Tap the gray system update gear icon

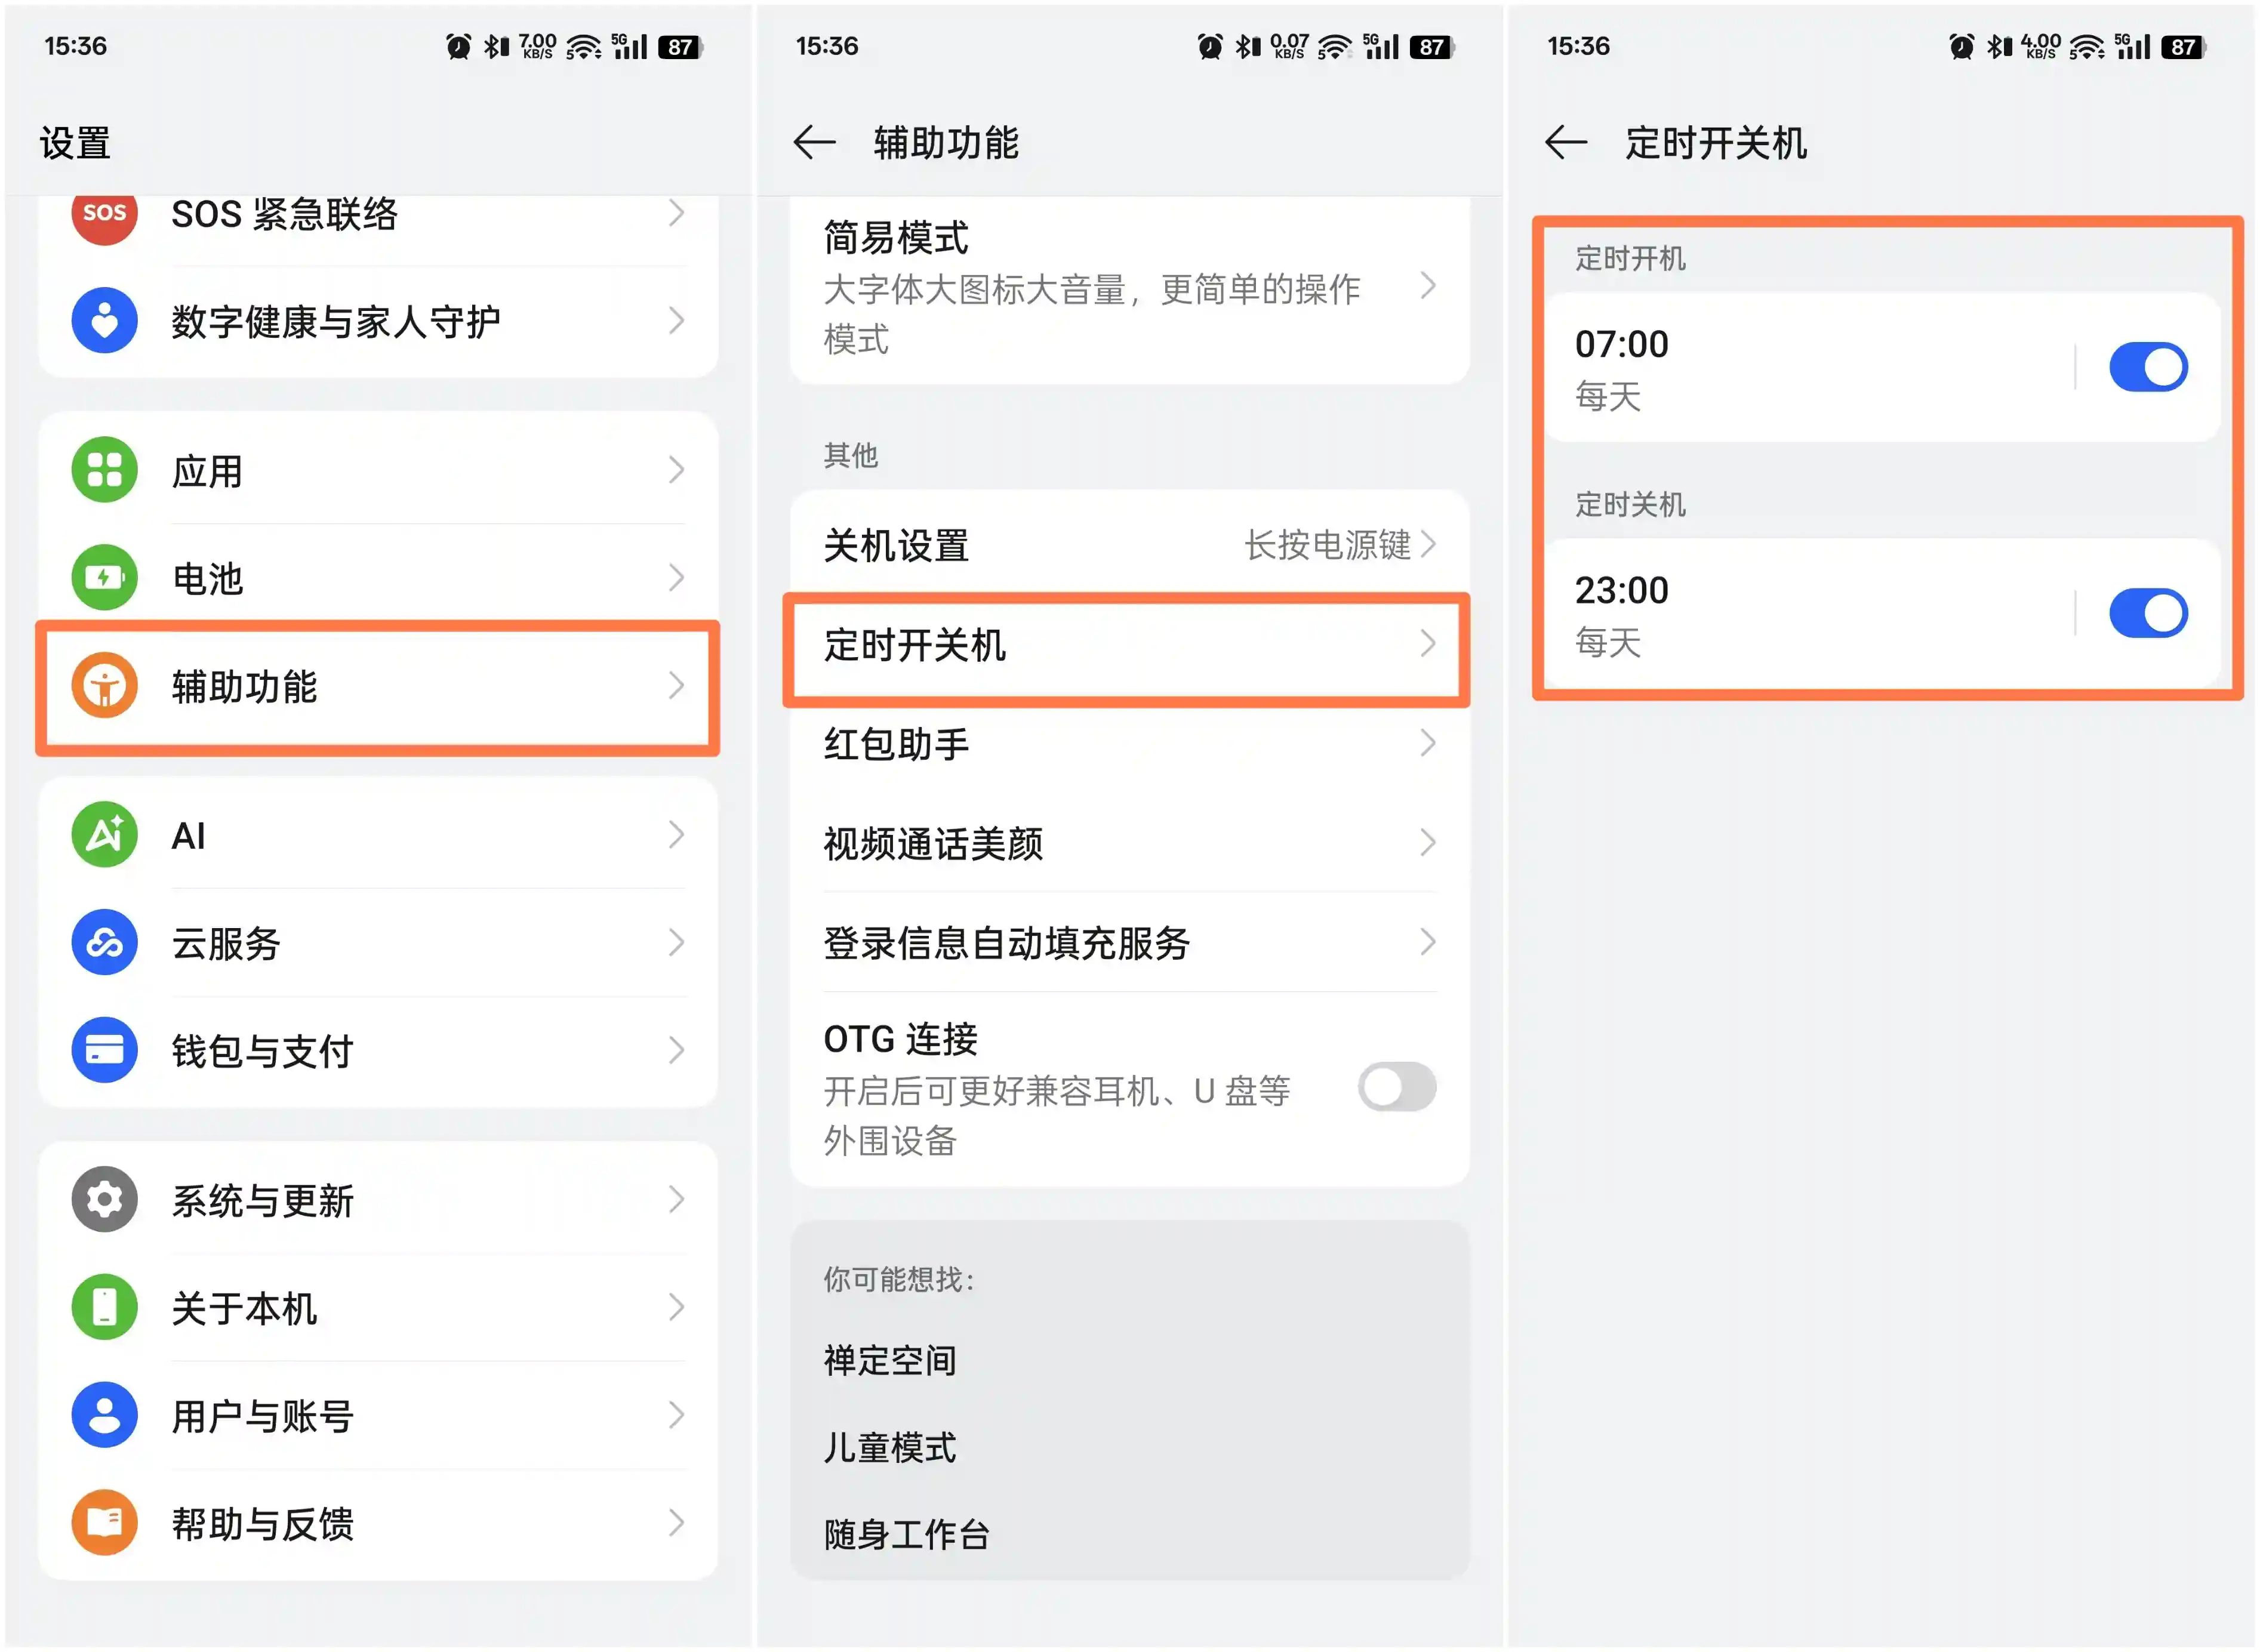click(x=104, y=1199)
